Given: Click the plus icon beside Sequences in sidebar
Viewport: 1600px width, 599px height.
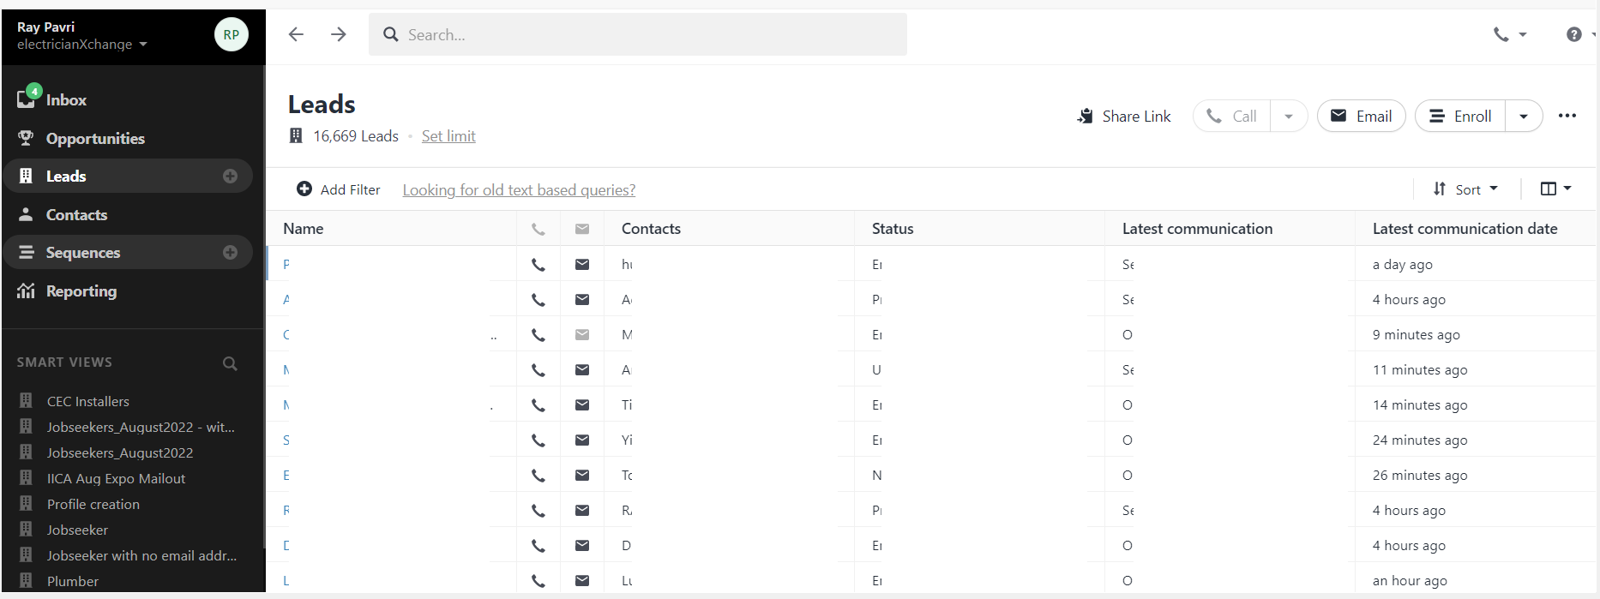Looking at the screenshot, I should coord(230,253).
